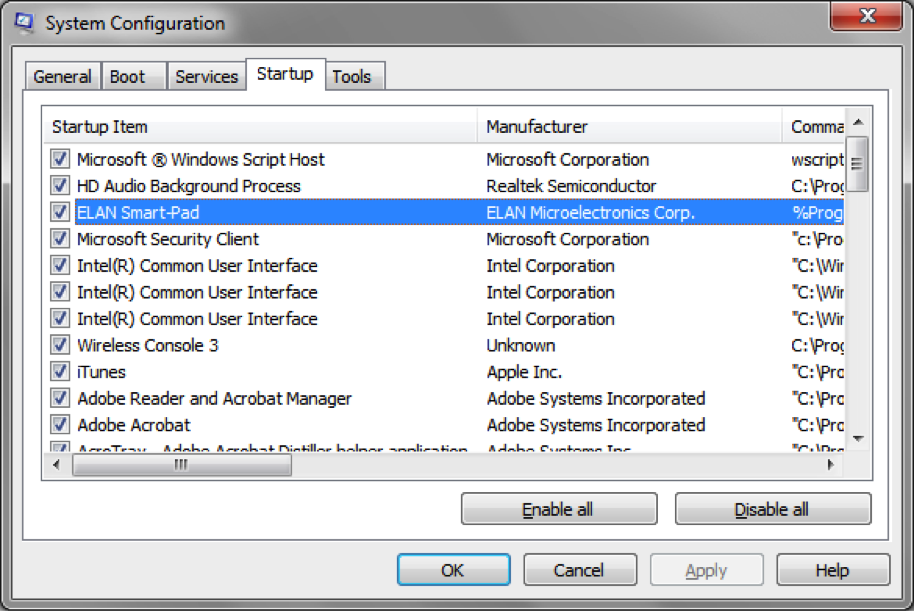The width and height of the screenshot is (915, 611).
Task: Click the vertical scrollbar up arrow
Action: [x=858, y=123]
